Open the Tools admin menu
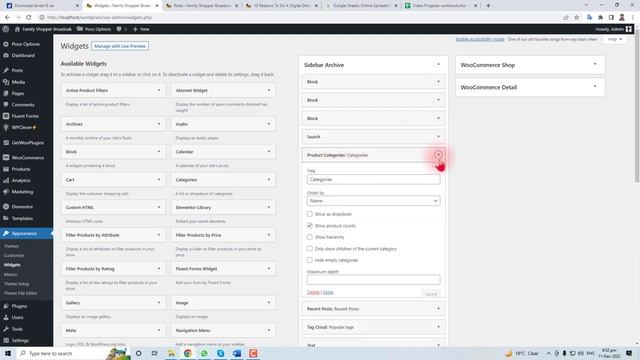 click(17, 329)
